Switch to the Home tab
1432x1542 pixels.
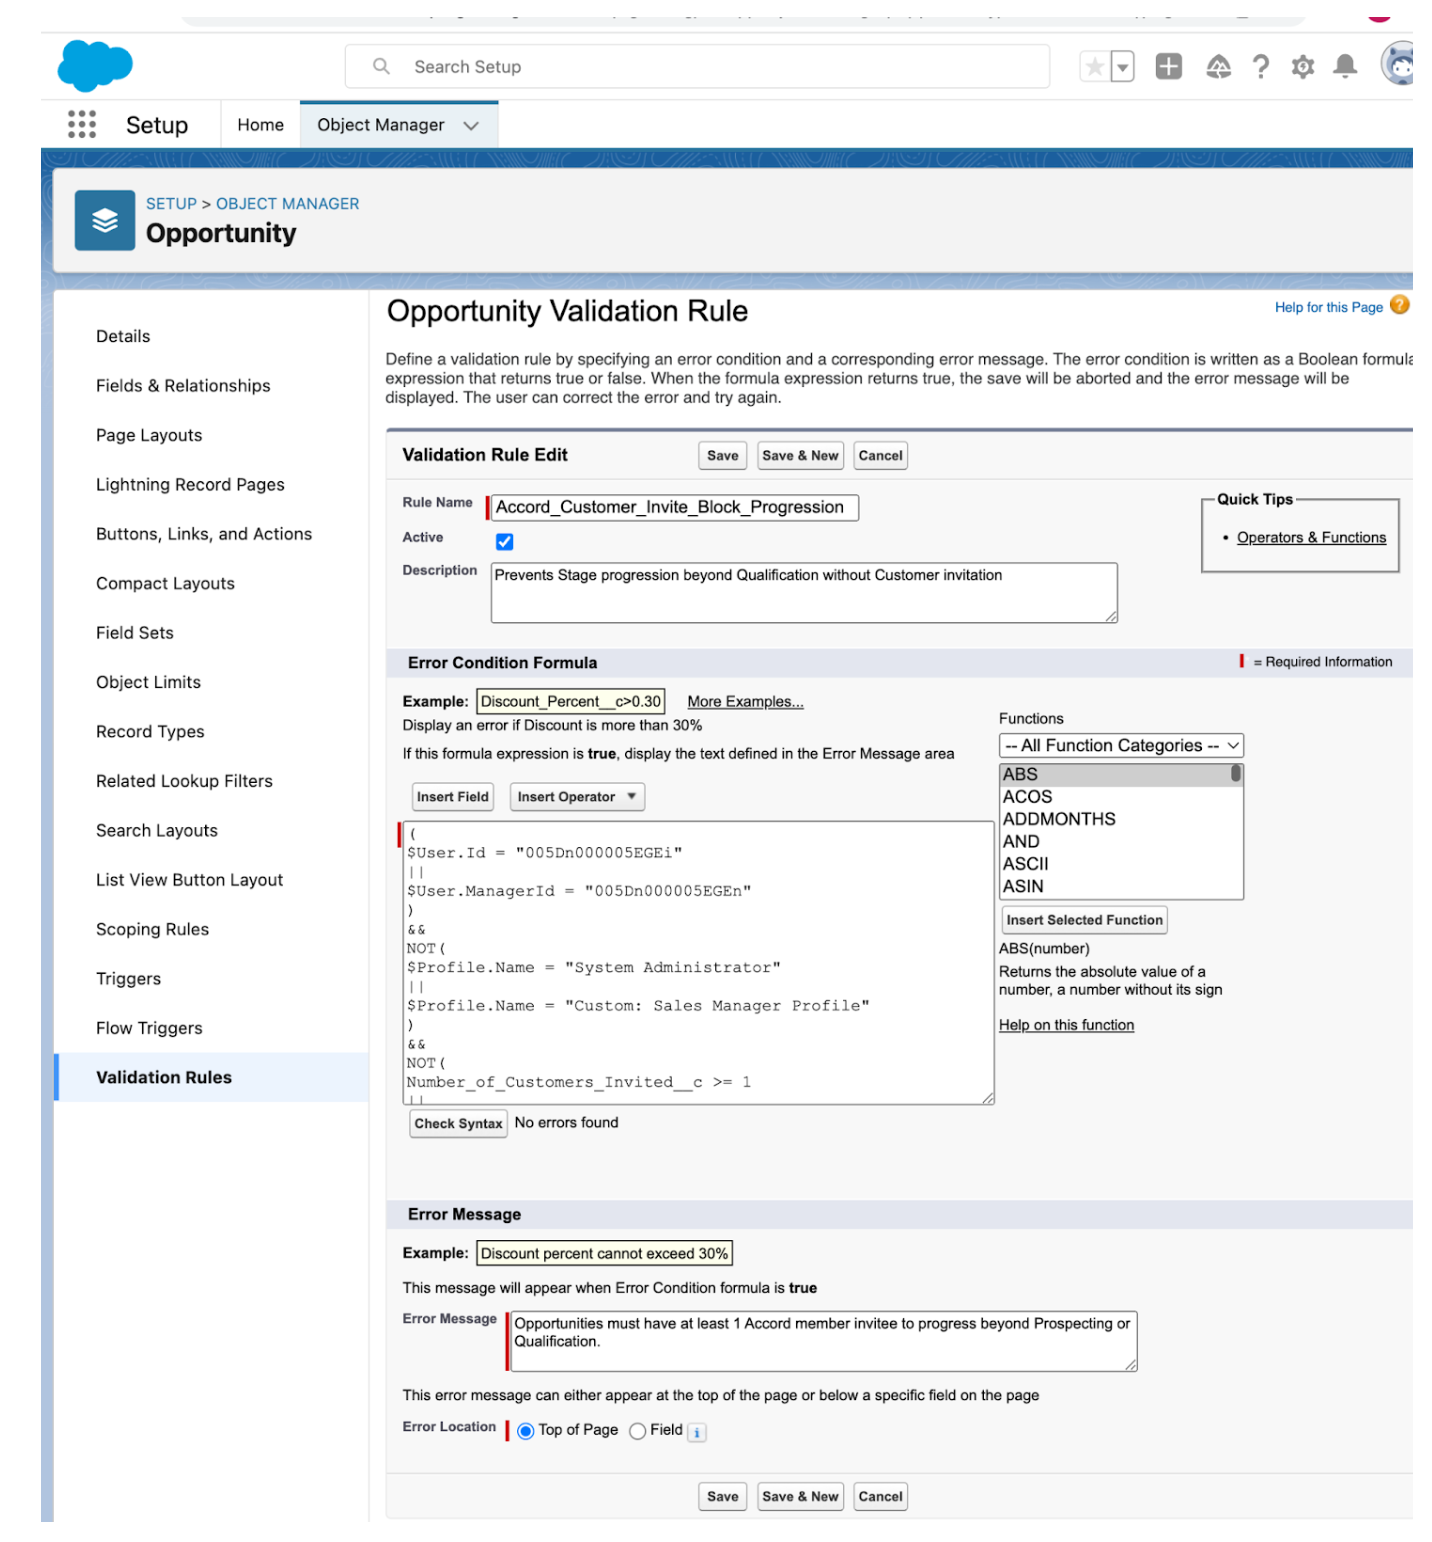tap(259, 124)
